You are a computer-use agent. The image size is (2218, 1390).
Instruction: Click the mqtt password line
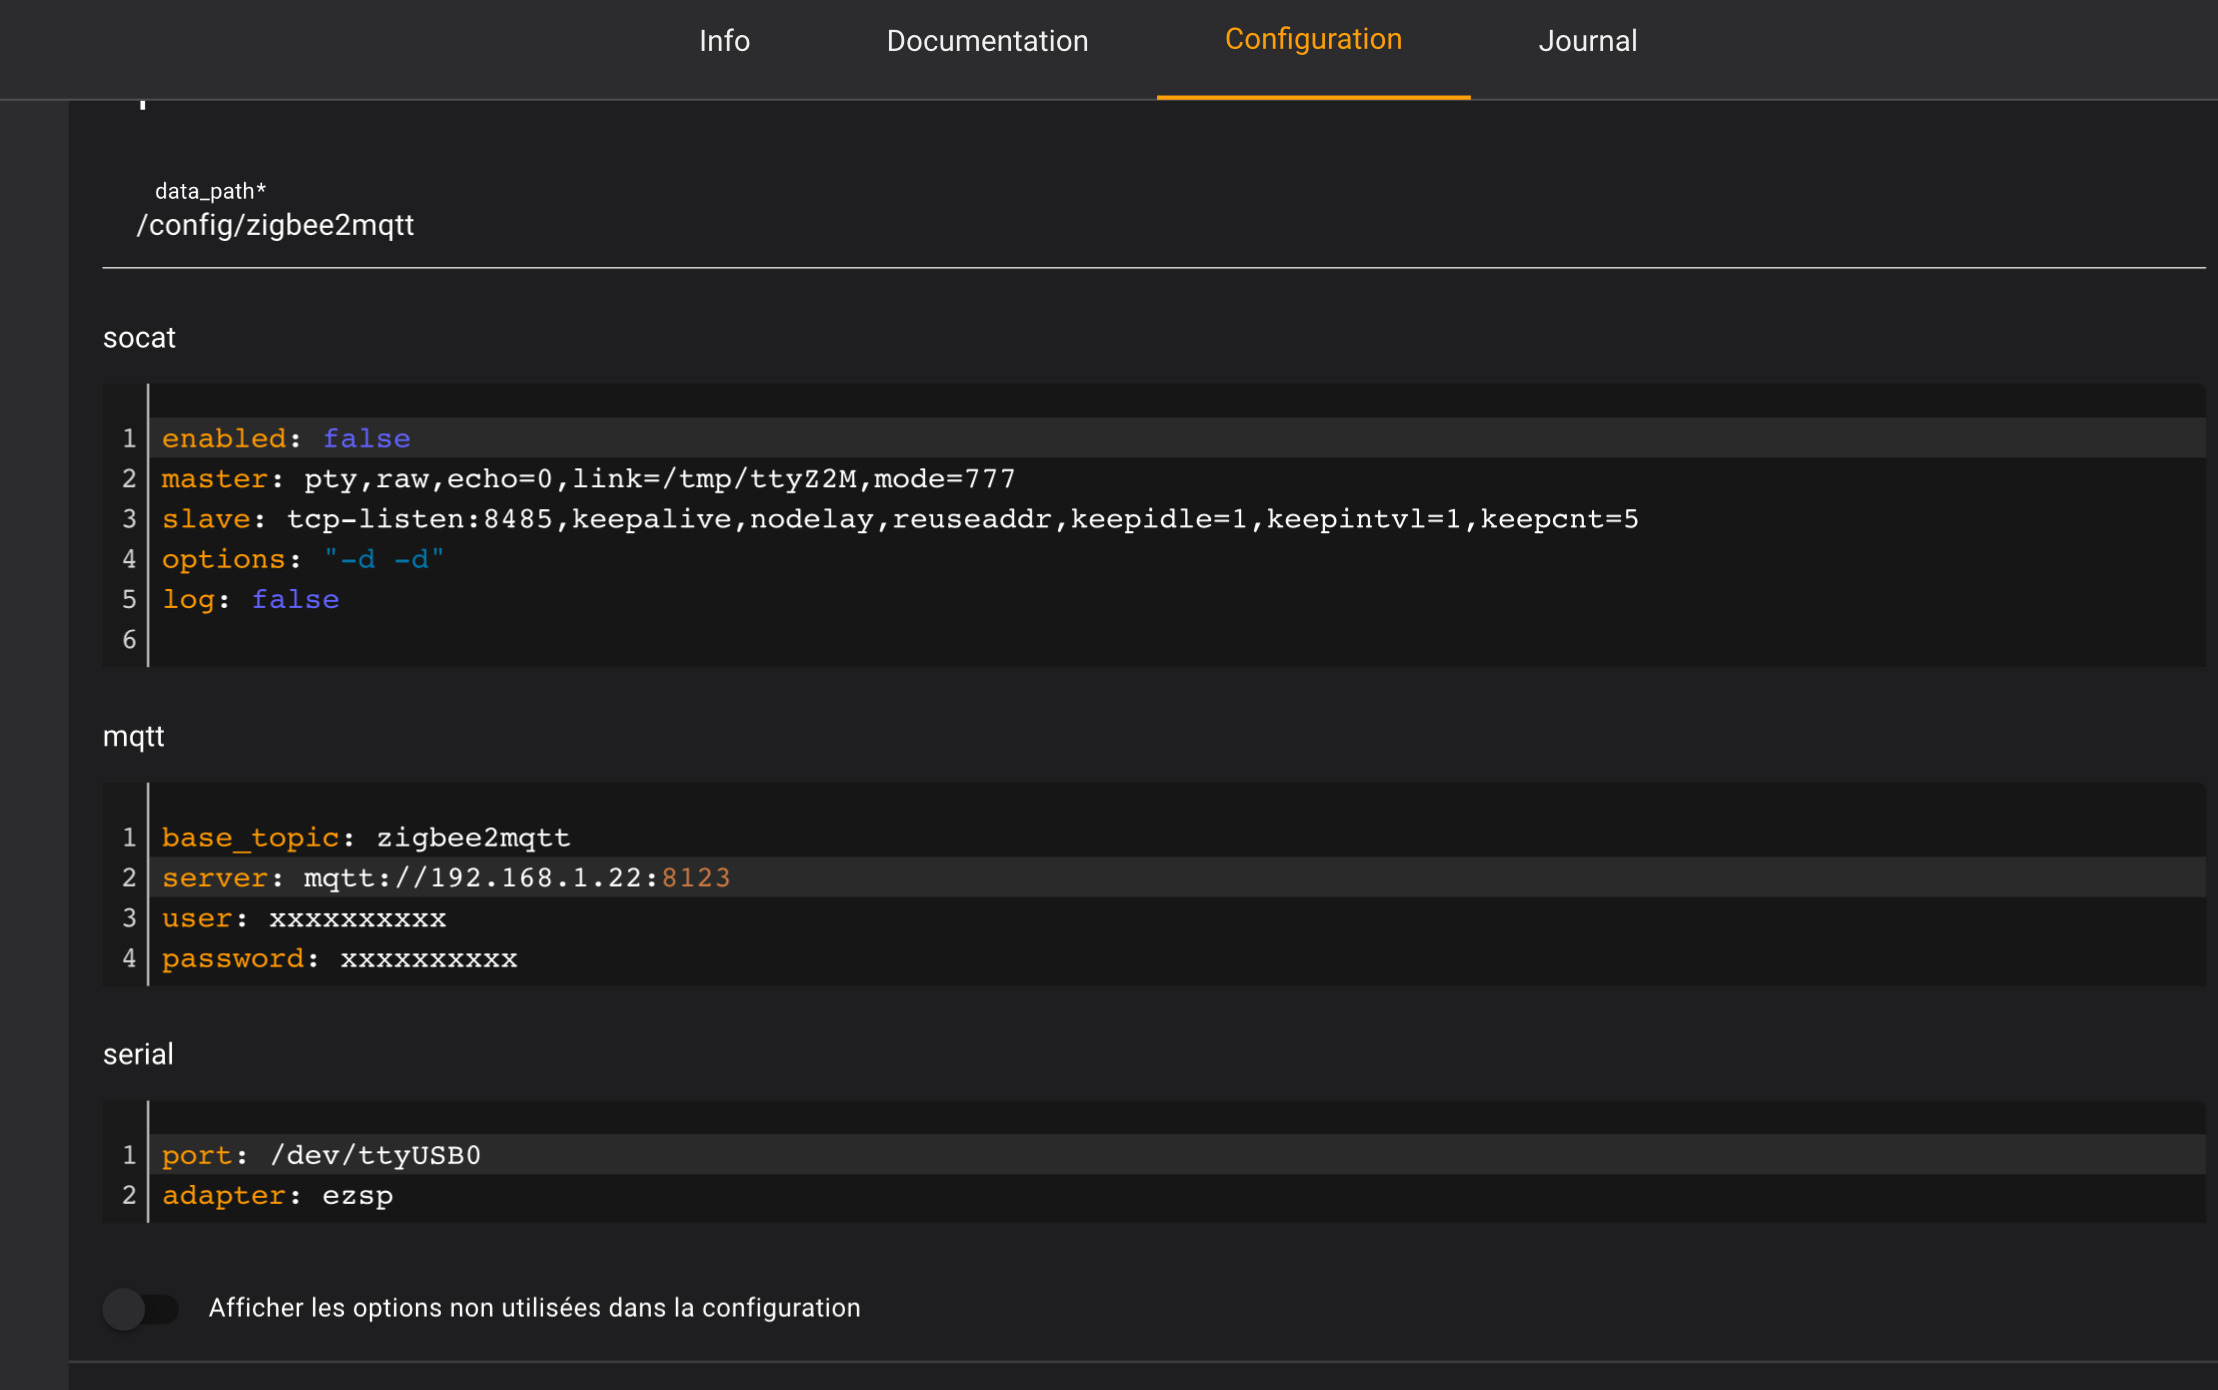click(x=340, y=958)
